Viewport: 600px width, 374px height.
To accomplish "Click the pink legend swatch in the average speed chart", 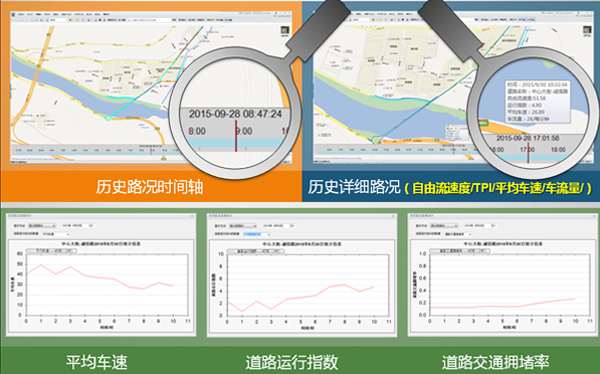I will pyautogui.click(x=31, y=251).
